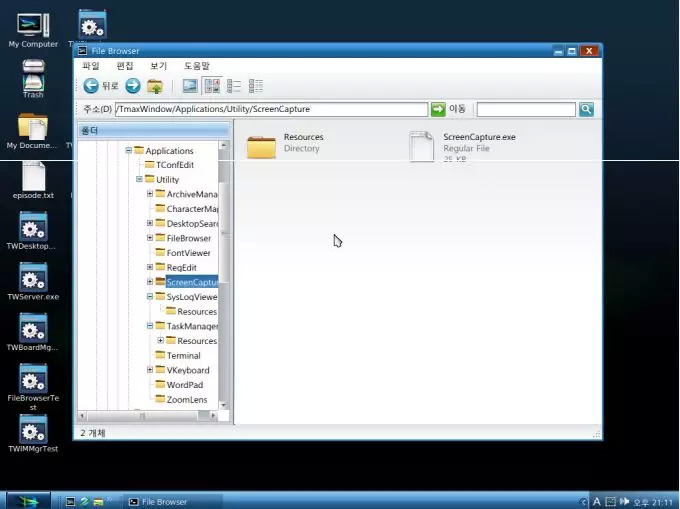Image resolution: width=680 pixels, height=509 pixels.
Task: Switch to list view mode
Action: (234, 86)
